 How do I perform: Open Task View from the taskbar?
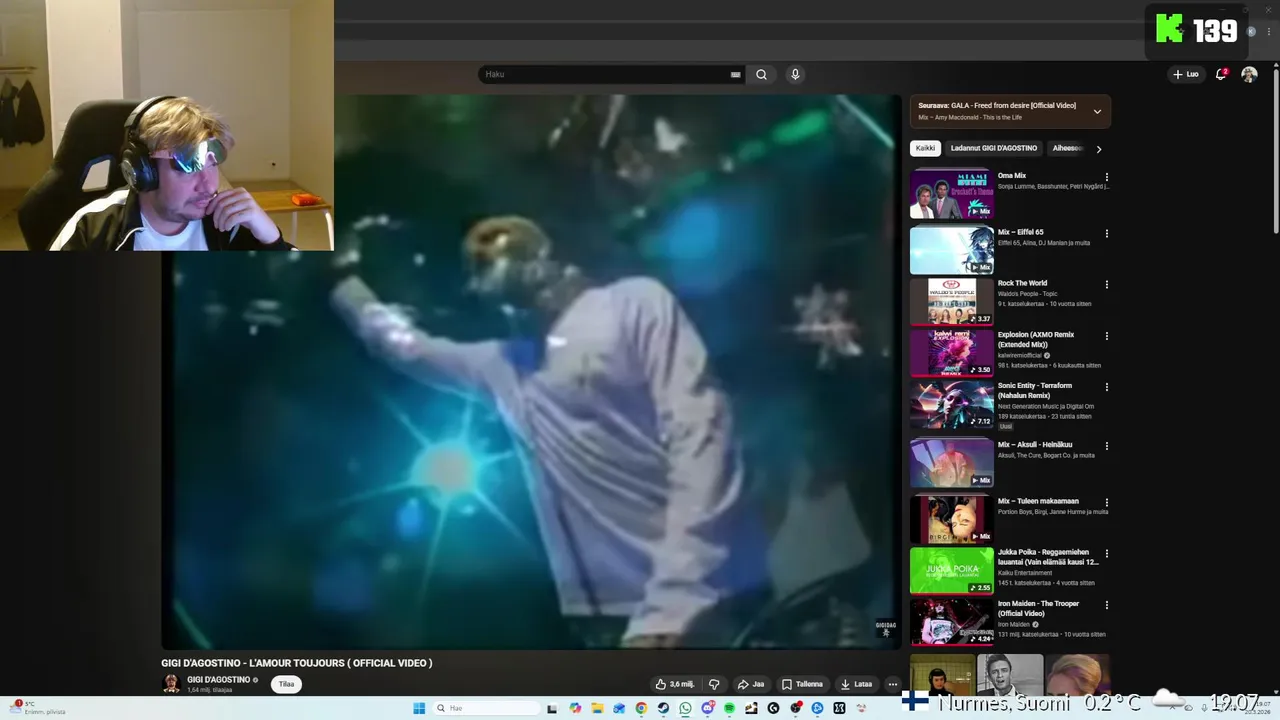(x=551, y=708)
